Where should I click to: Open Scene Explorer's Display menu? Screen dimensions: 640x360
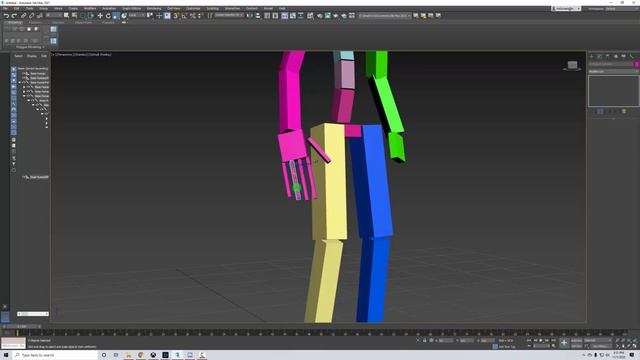(31, 56)
